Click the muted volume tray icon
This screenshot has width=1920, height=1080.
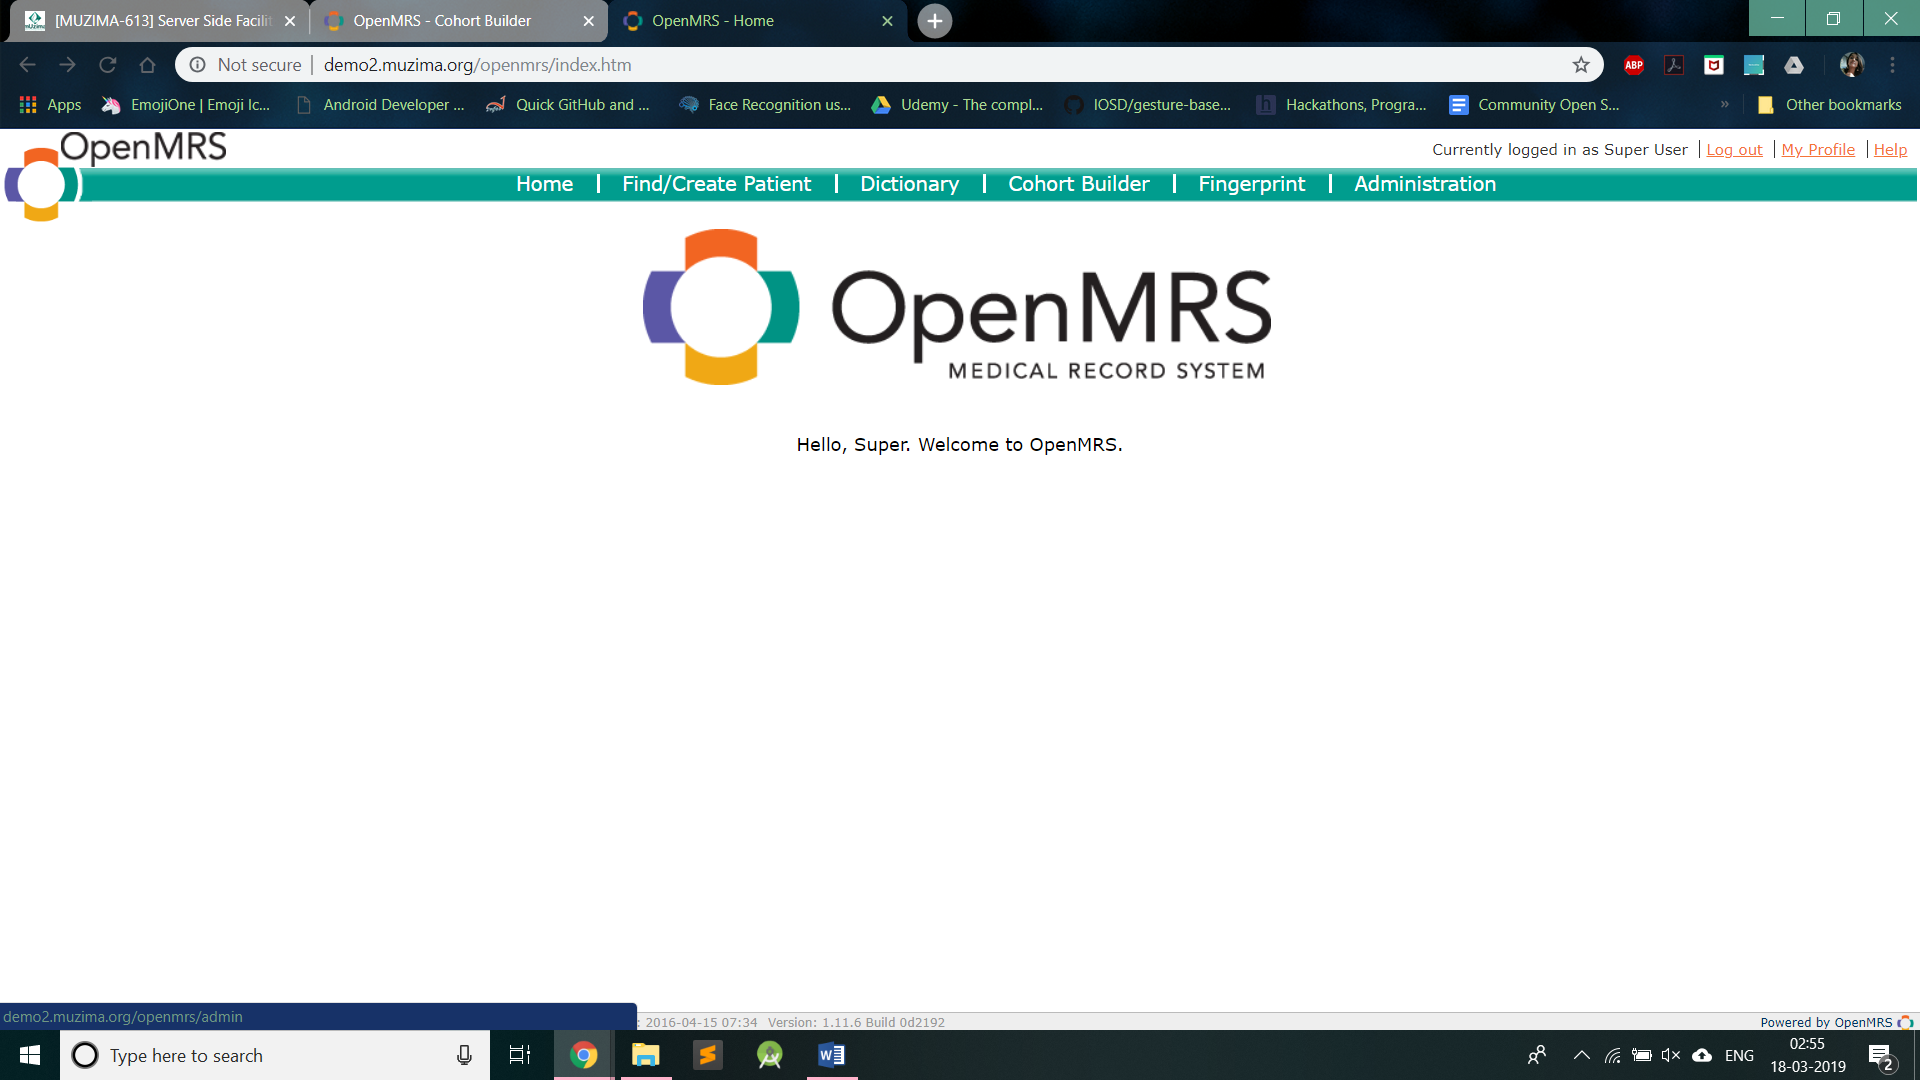point(1671,1055)
